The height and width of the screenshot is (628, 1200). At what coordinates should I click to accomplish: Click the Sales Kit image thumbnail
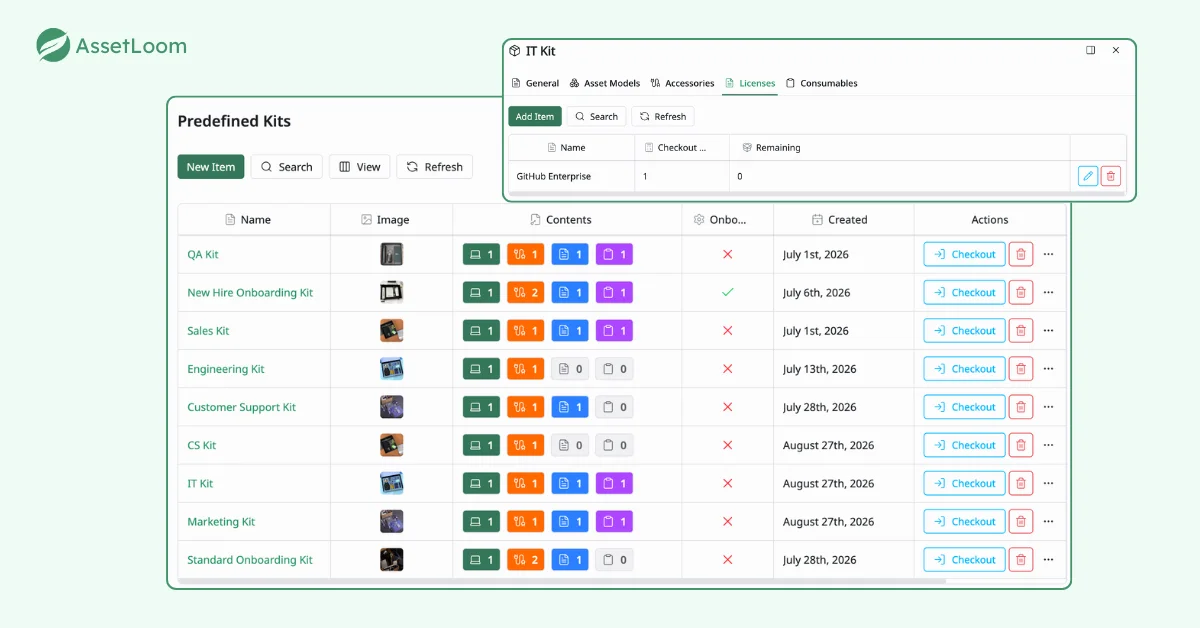391,331
